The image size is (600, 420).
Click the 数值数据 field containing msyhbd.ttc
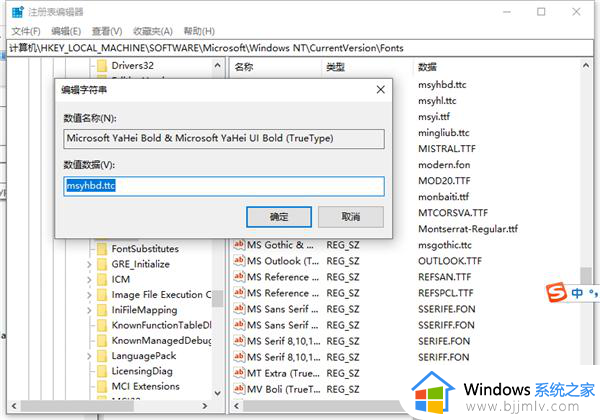pyautogui.click(x=224, y=186)
